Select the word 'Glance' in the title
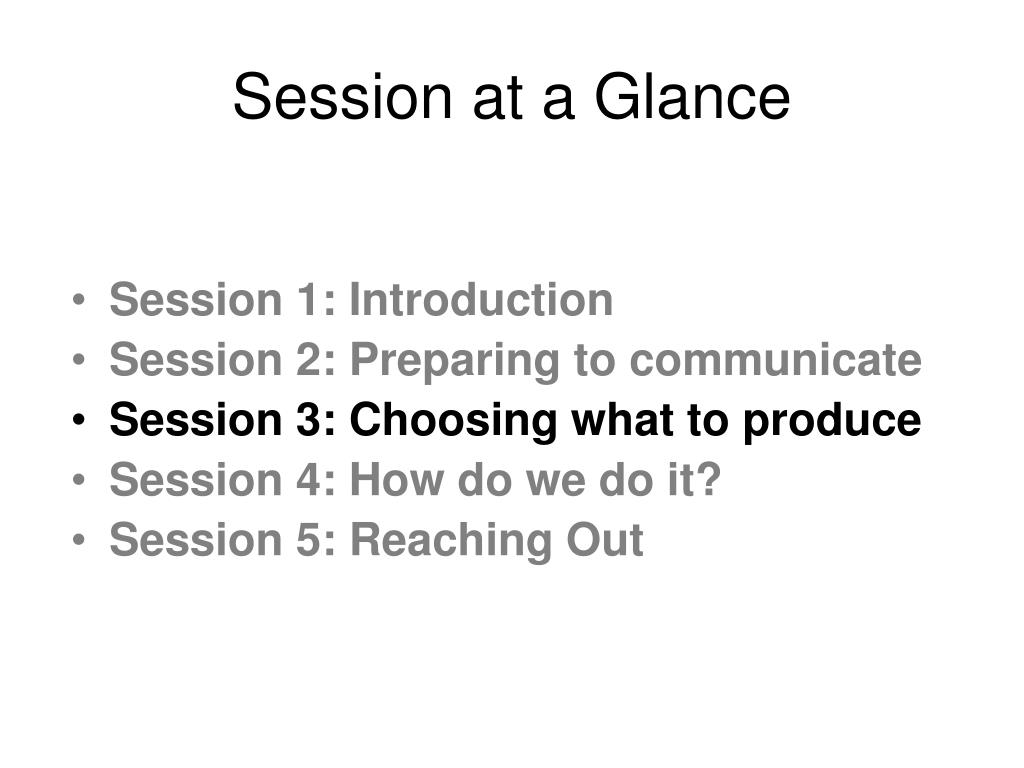Screen dimensions: 1024x768 pyautogui.click(x=692, y=97)
